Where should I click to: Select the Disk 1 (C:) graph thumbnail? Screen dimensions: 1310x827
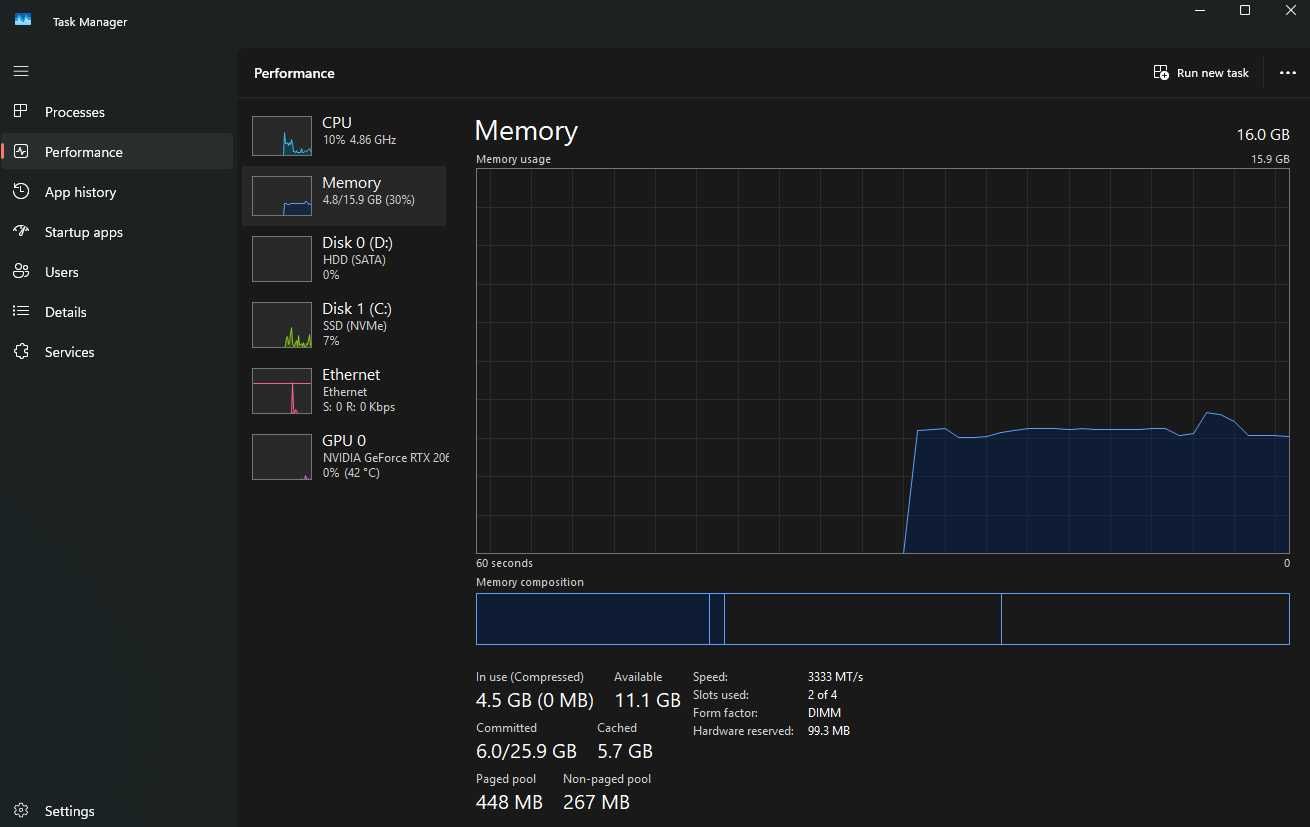(x=282, y=325)
